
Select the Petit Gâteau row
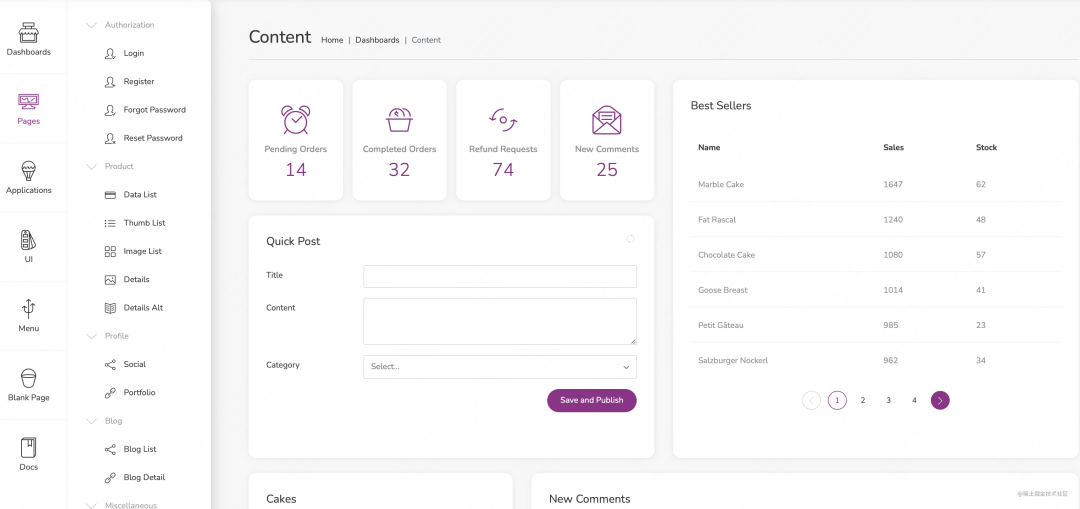pos(875,325)
